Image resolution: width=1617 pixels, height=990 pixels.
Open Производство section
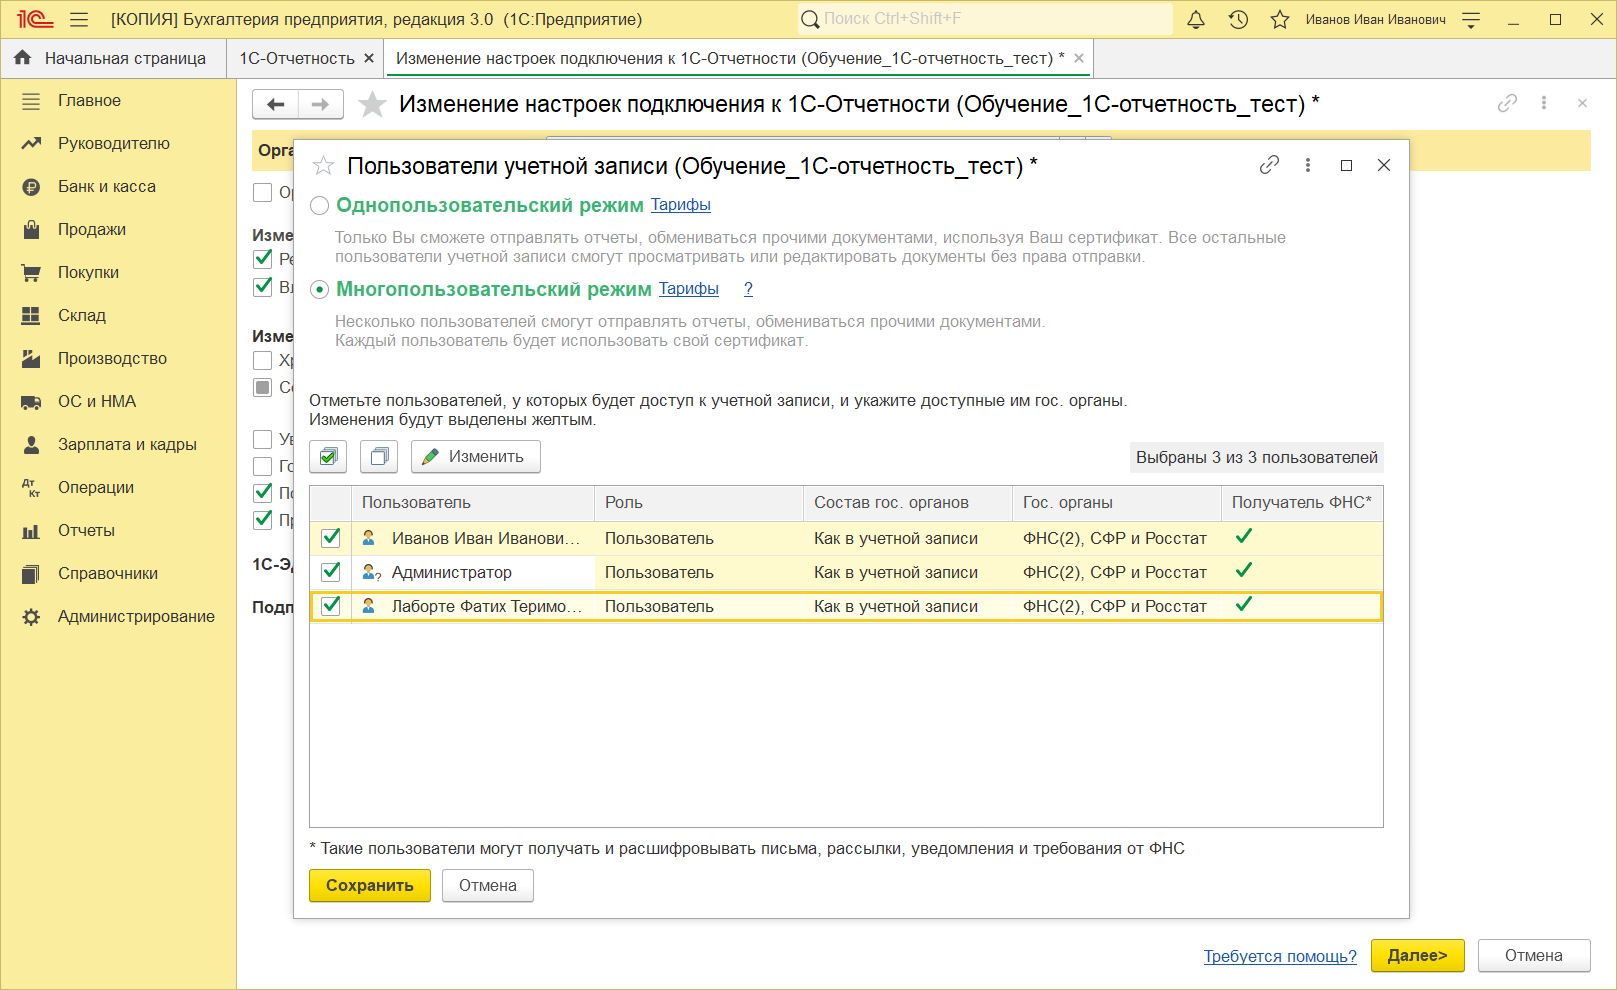pos(112,358)
